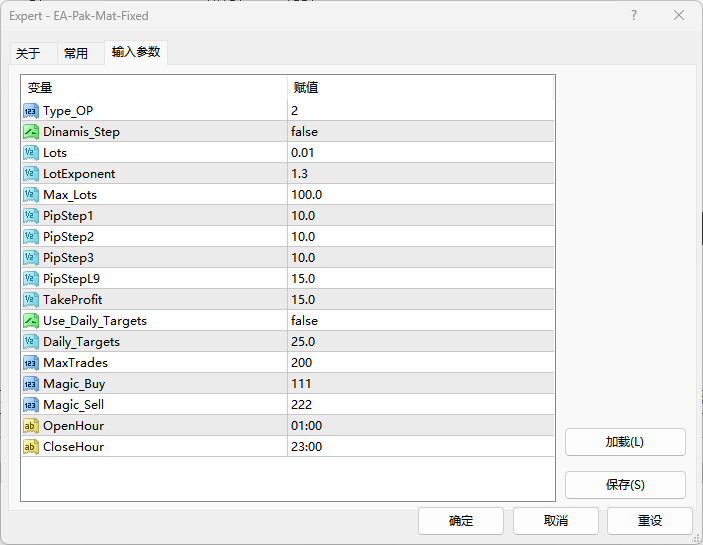
Task: Click the integer icon beside MaxTrades
Action: point(31,363)
